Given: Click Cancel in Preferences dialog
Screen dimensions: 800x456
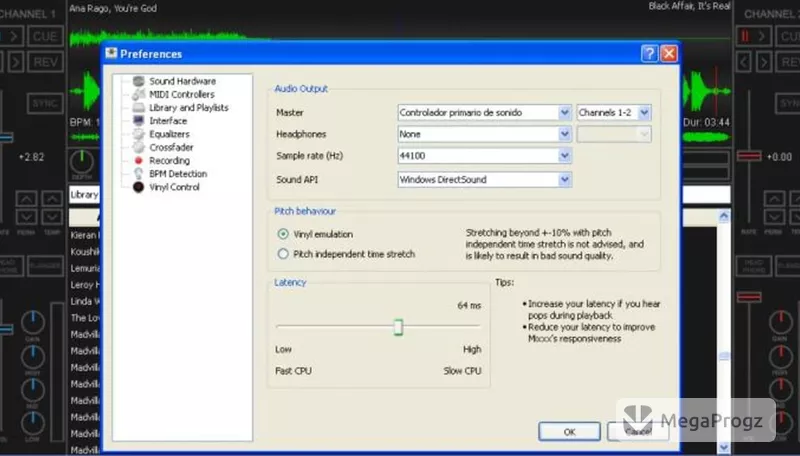Looking at the screenshot, I should 638,432.
